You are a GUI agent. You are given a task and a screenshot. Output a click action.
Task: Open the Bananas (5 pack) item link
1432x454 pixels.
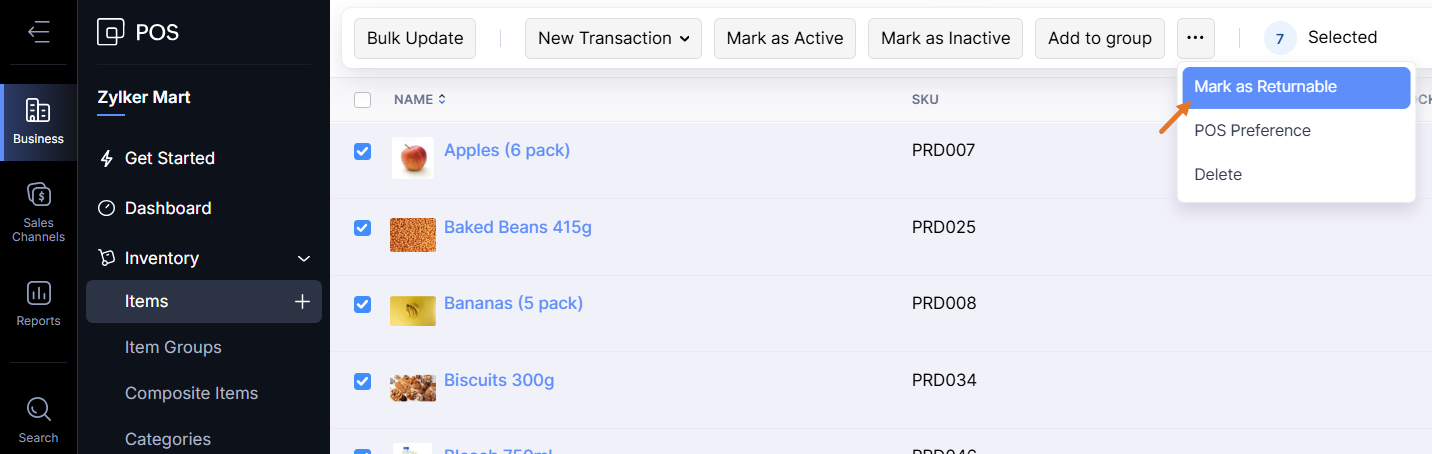(x=513, y=303)
